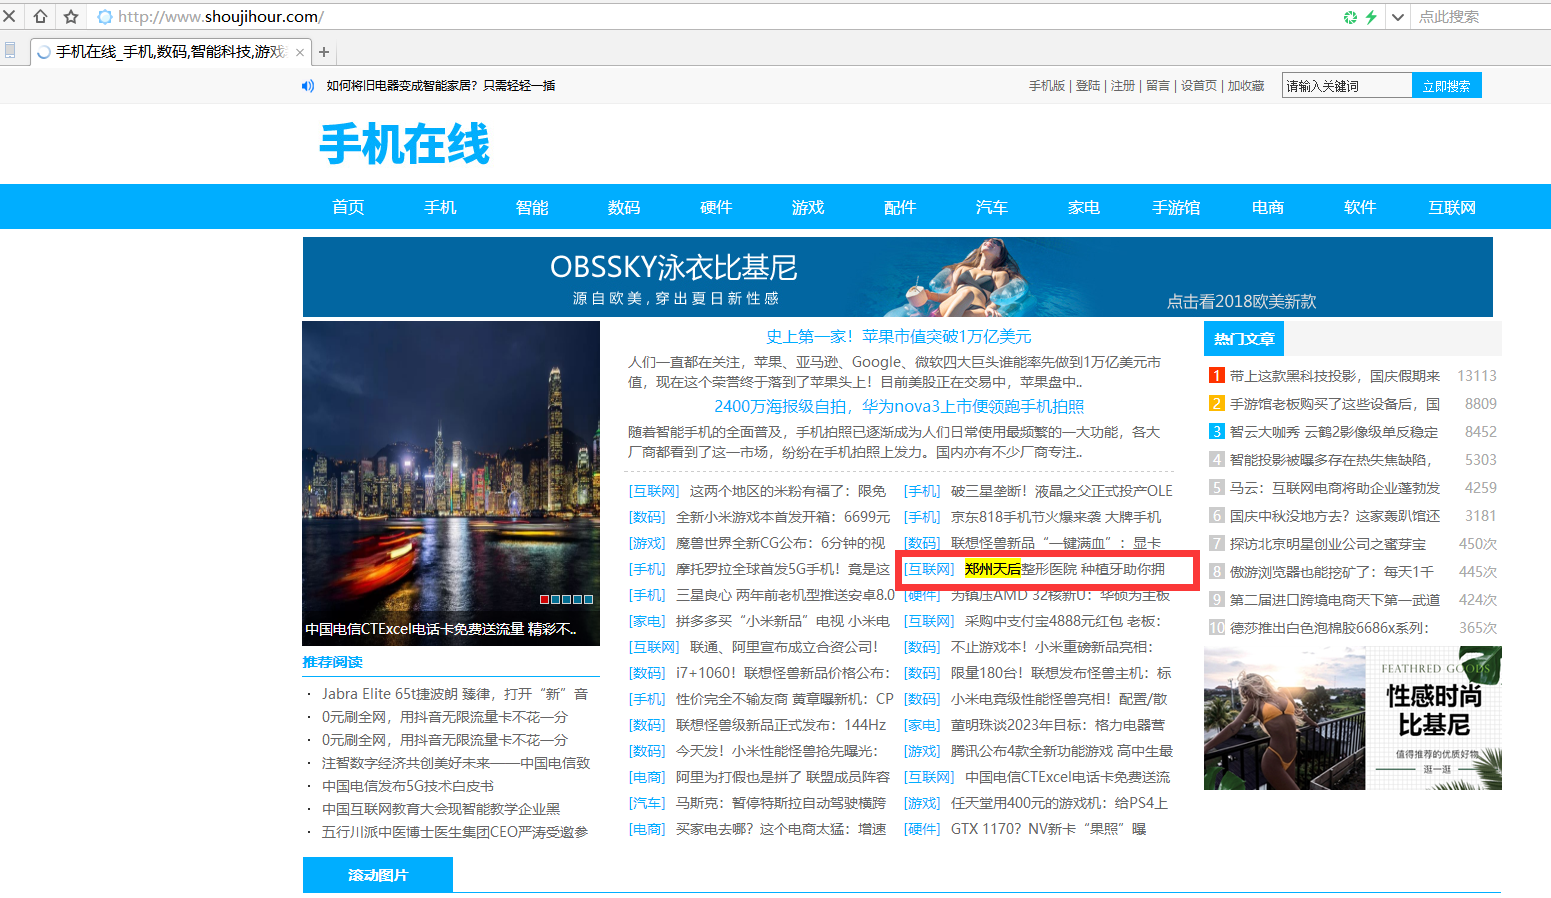The height and width of the screenshot is (898, 1551).
Task: Select the 热门文章 tab
Action: click(1243, 339)
